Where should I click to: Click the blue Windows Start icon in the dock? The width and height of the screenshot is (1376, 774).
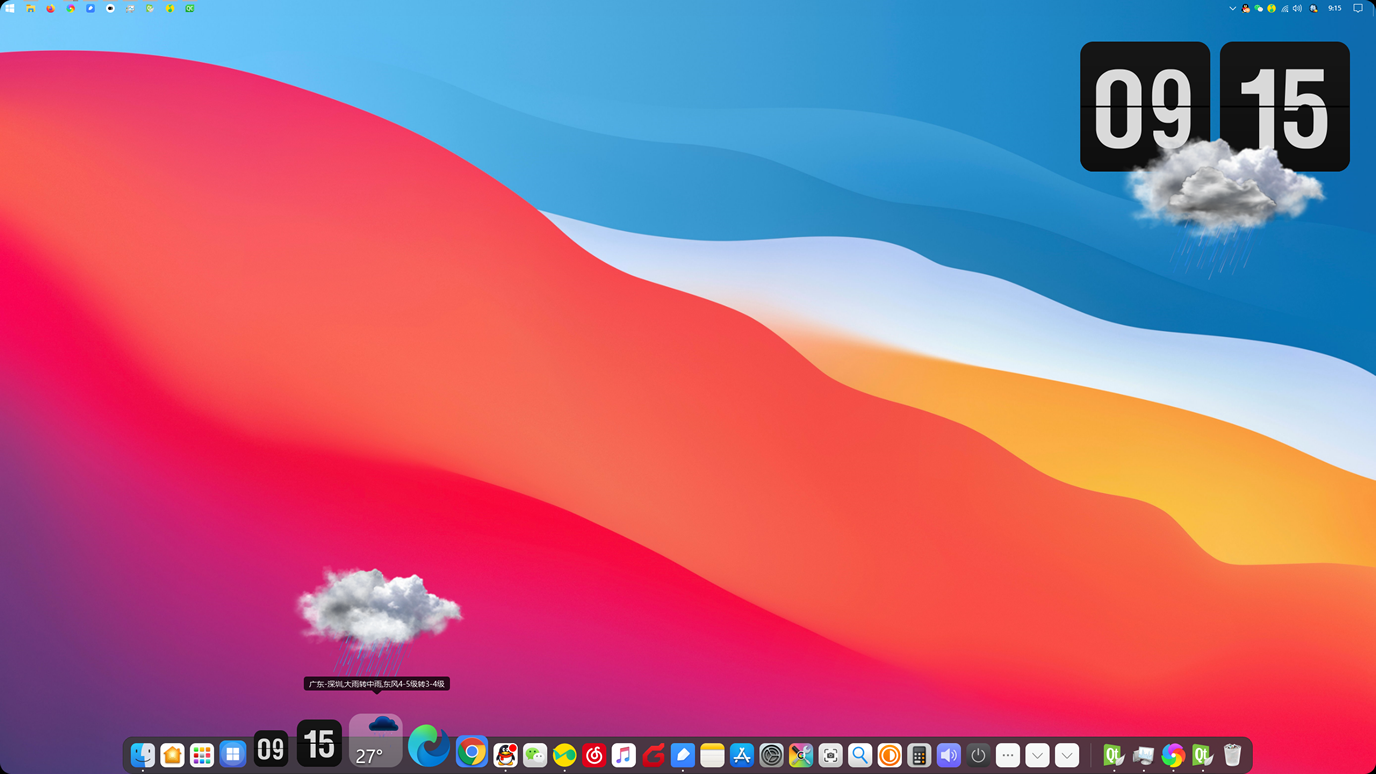tap(232, 755)
